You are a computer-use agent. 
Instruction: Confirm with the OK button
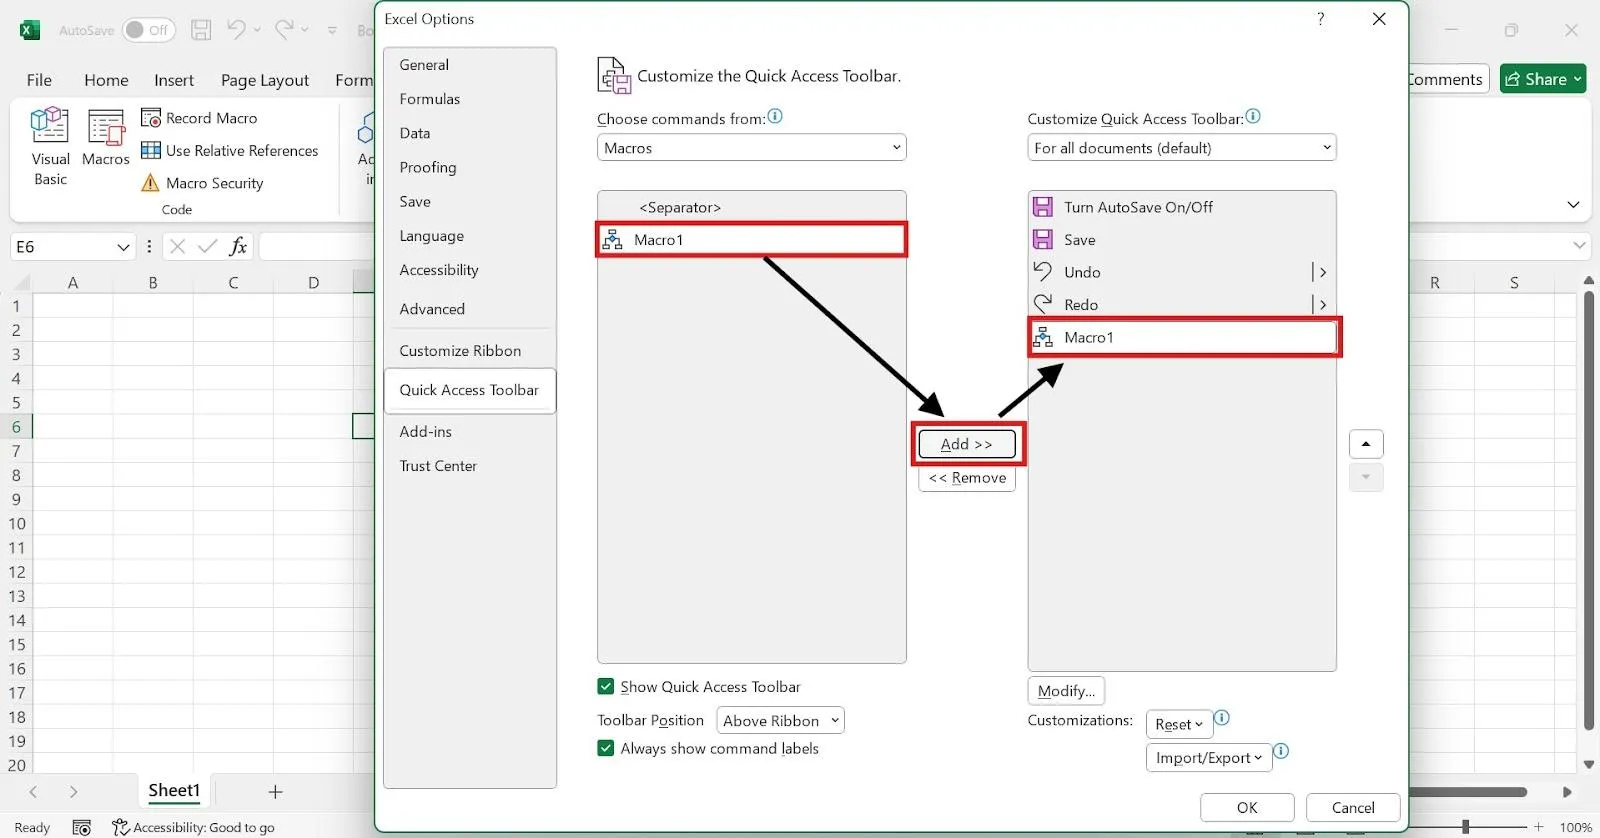[1247, 807]
